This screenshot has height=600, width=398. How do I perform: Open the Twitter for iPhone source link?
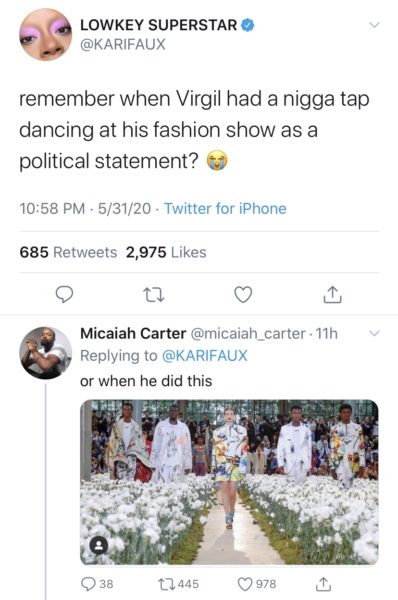(x=225, y=209)
